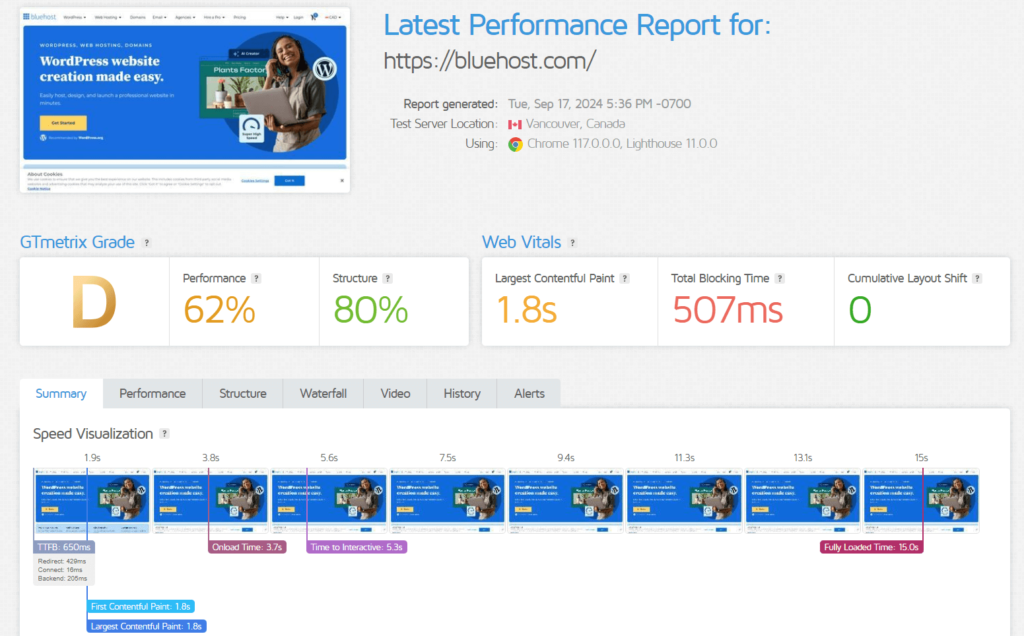Screen dimensions: 1024x636
Task: Click the 80% Structure score
Action: point(370,310)
